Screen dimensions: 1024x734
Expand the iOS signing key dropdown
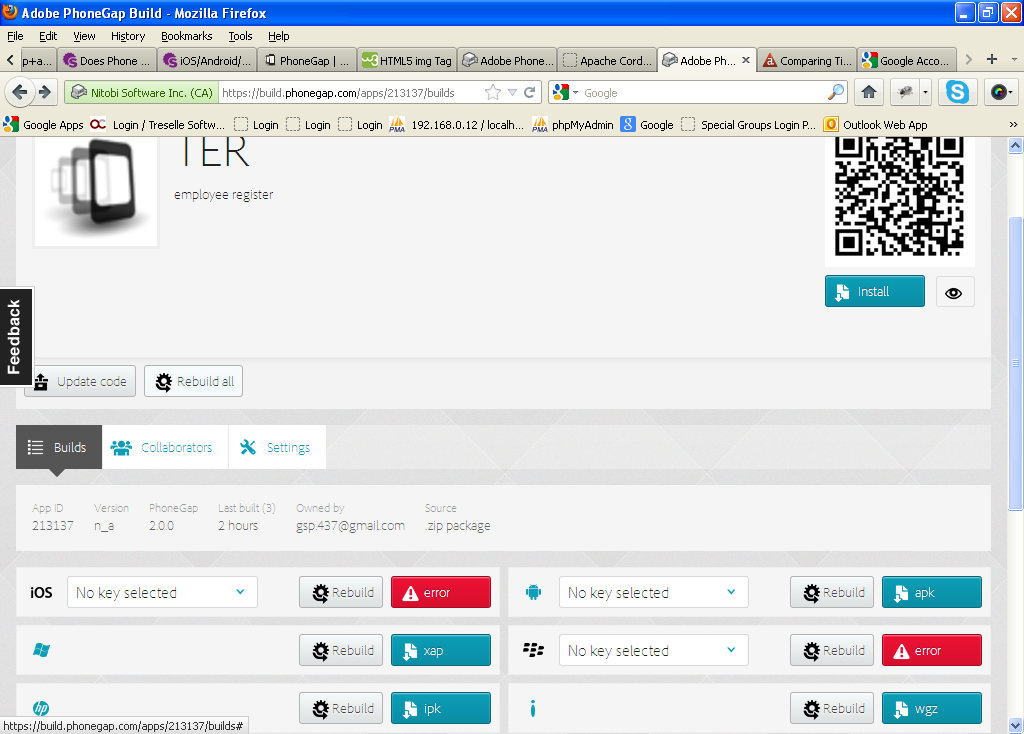[x=162, y=593]
